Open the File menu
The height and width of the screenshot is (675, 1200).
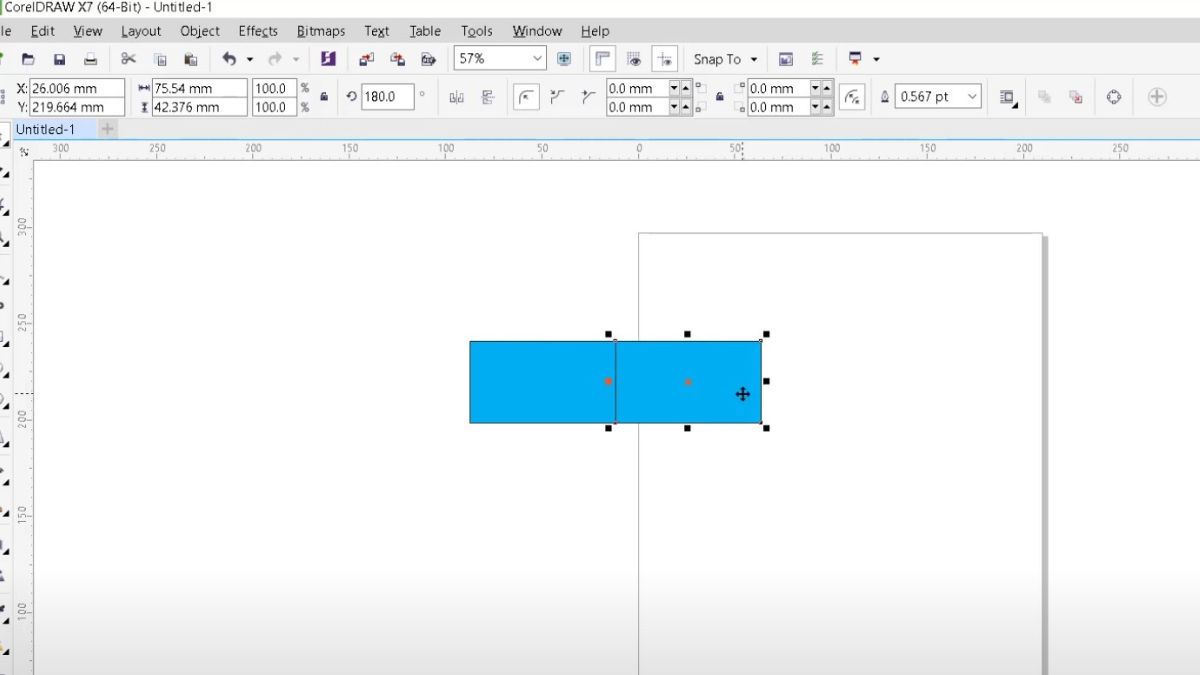click(x=5, y=31)
